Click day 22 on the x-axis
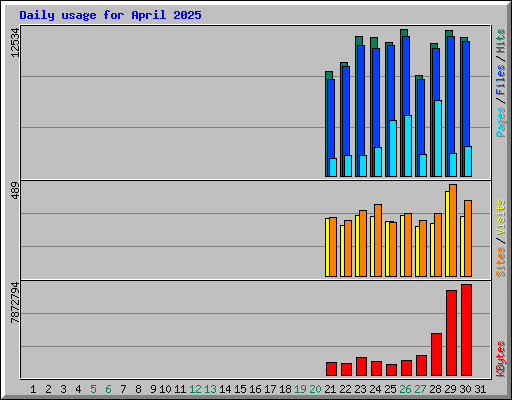 345,389
